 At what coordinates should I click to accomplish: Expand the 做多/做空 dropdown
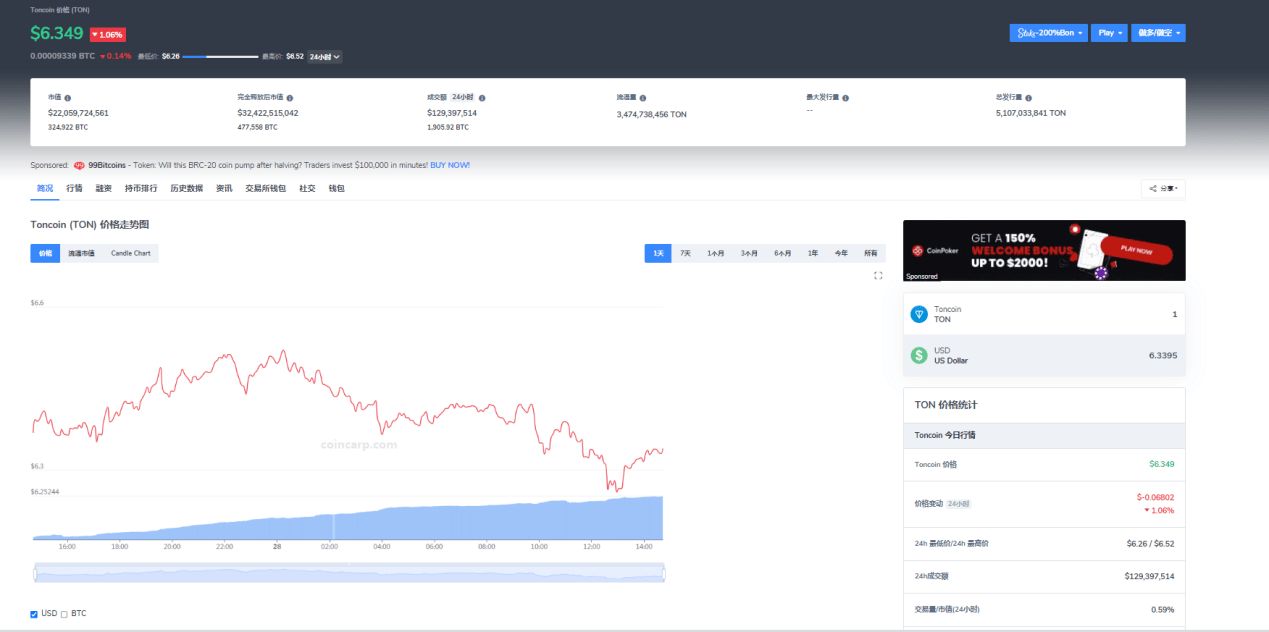point(1158,33)
